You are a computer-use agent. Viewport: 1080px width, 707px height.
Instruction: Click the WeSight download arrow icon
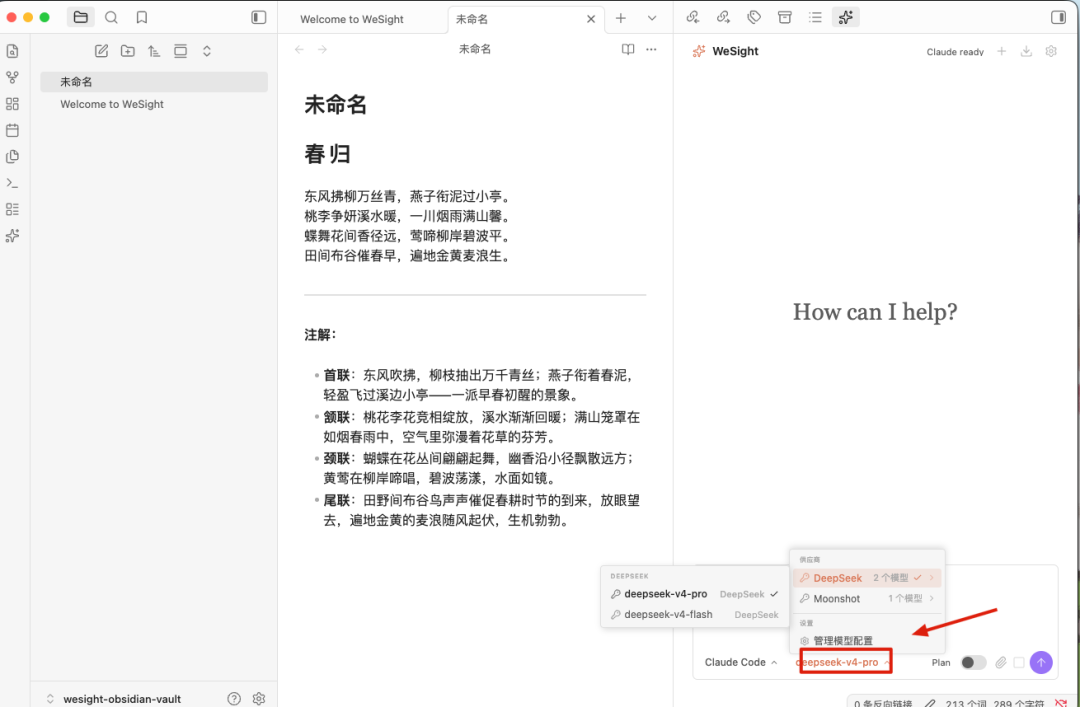[1026, 51]
